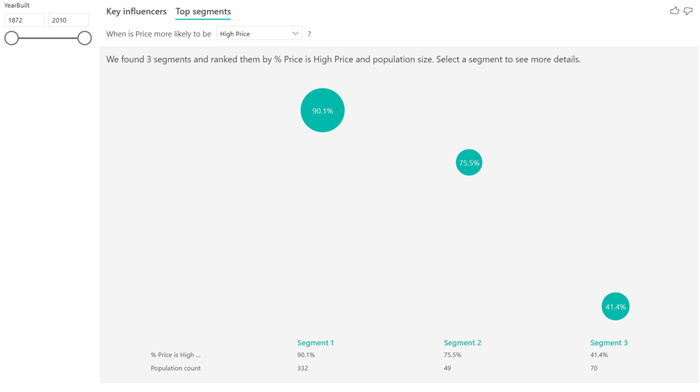Select the 41.4% segment bubble

tap(615, 306)
